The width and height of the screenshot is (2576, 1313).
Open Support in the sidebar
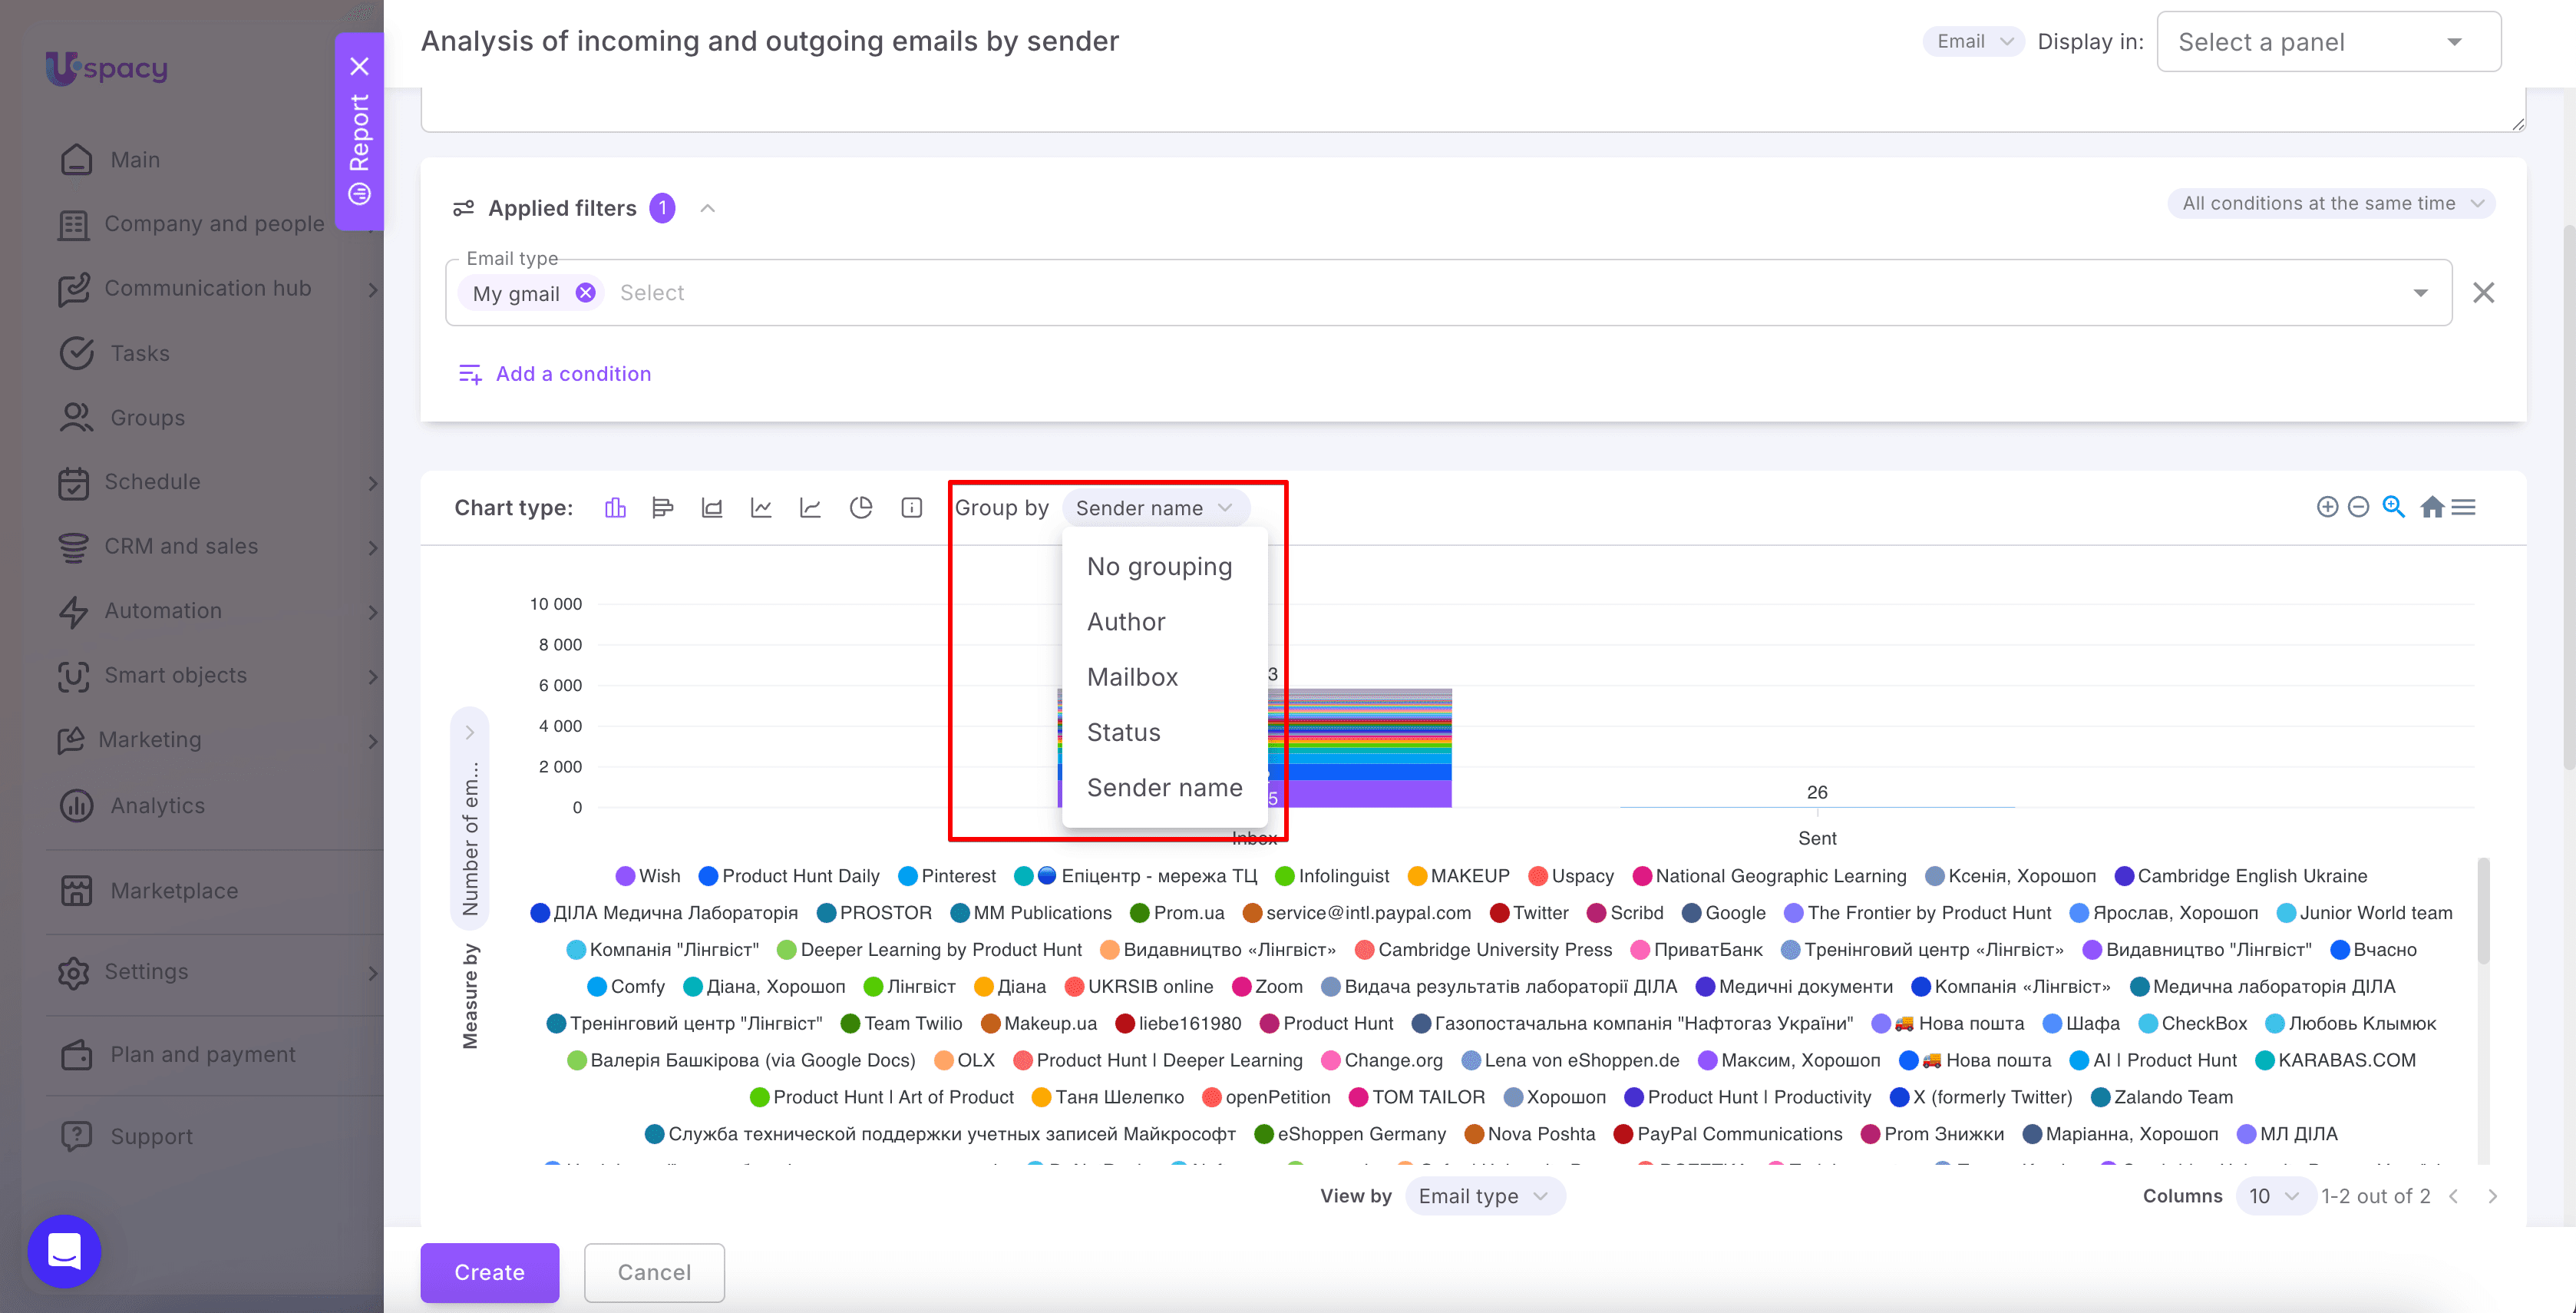151,1136
